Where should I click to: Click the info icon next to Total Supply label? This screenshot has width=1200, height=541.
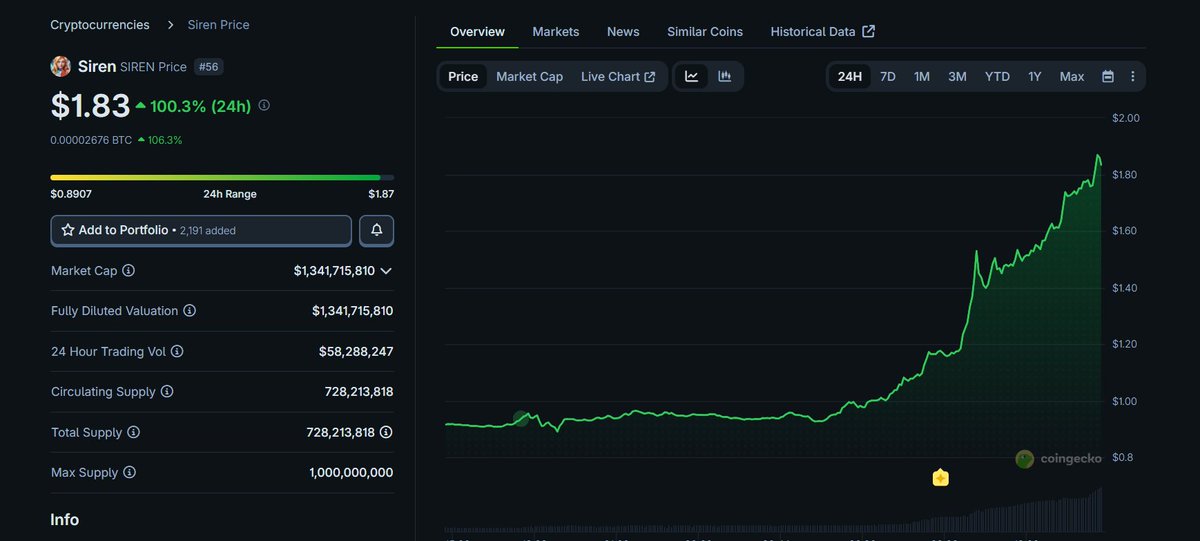click(133, 432)
